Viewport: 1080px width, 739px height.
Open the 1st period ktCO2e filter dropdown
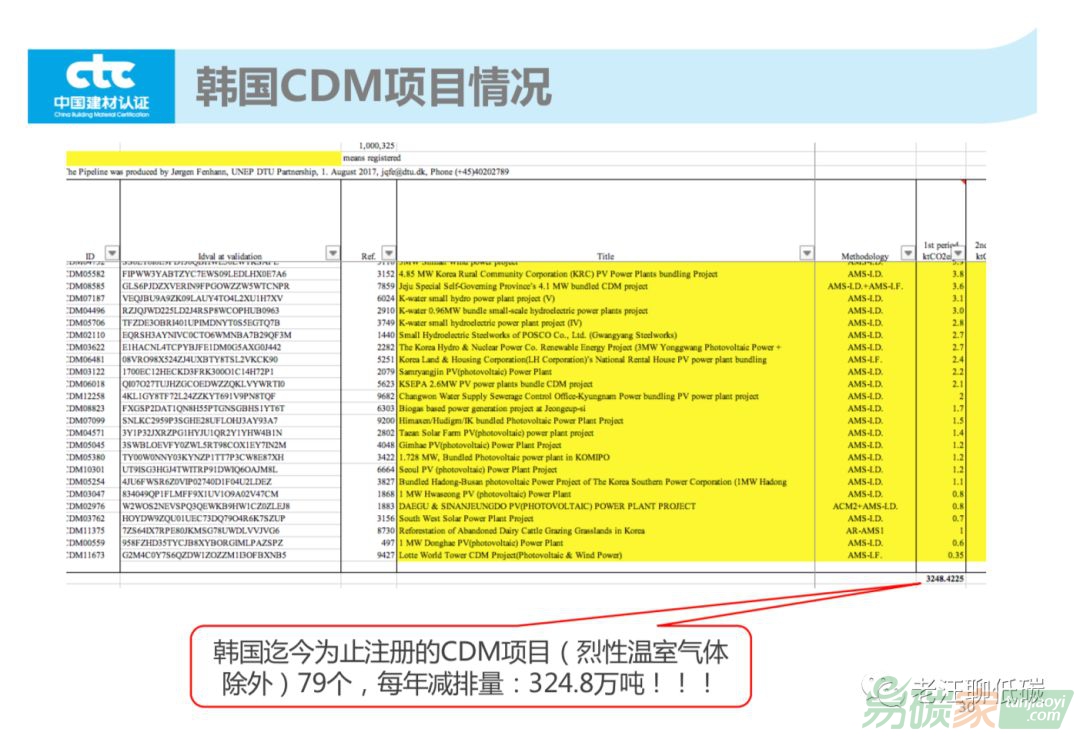(x=958, y=254)
